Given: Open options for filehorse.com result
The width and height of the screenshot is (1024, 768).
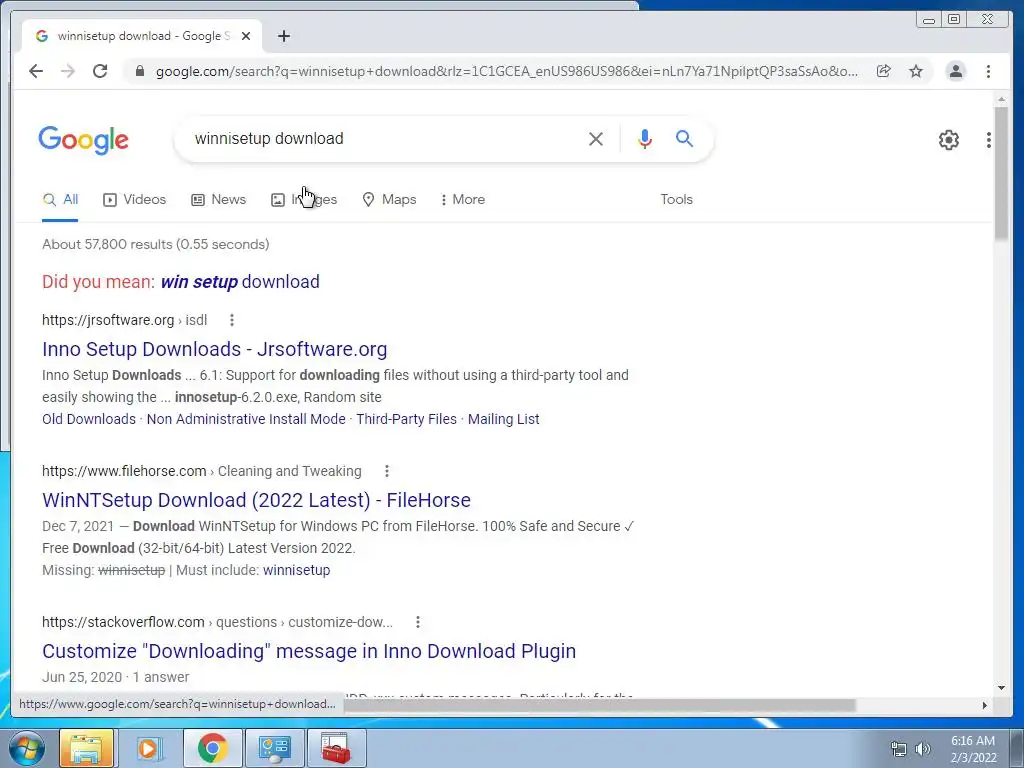Looking at the screenshot, I should 387,471.
